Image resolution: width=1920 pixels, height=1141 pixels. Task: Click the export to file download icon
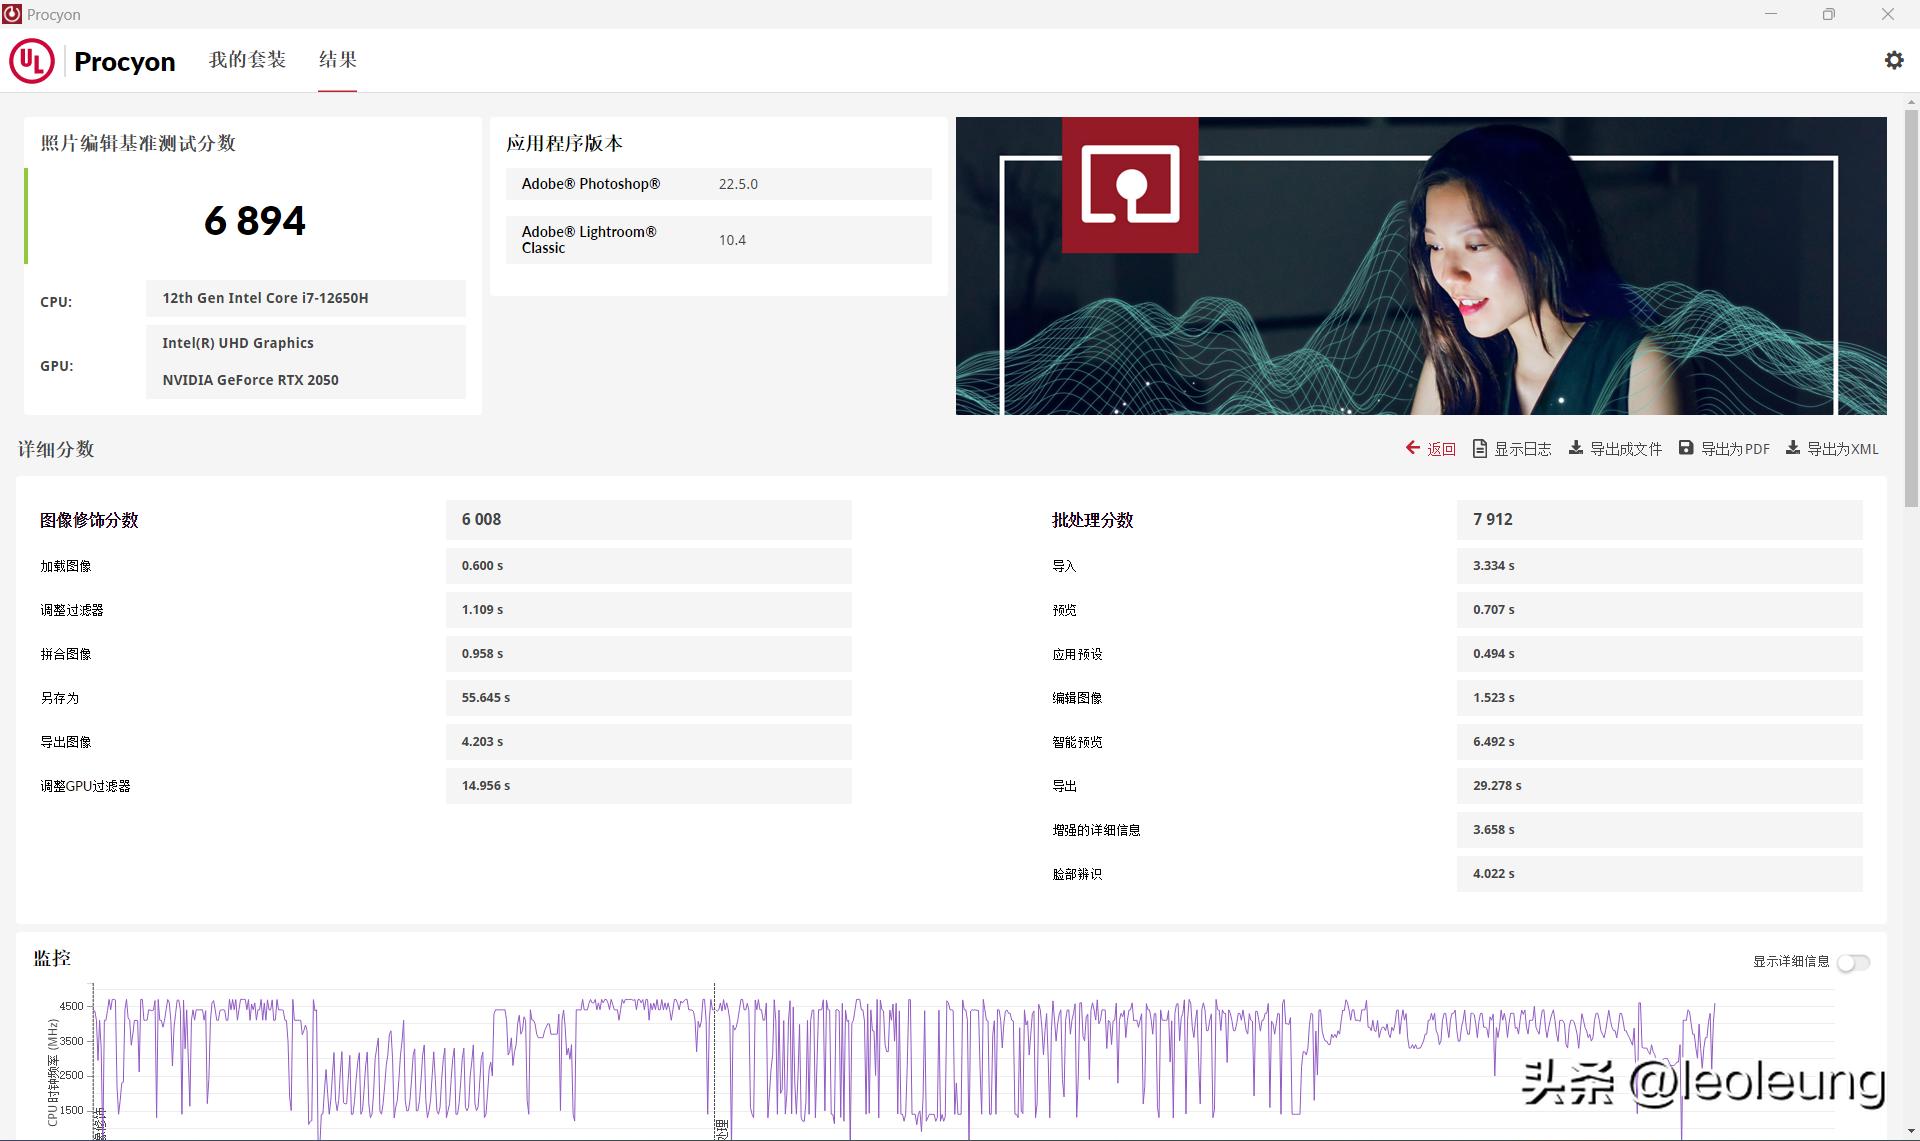[1576, 448]
